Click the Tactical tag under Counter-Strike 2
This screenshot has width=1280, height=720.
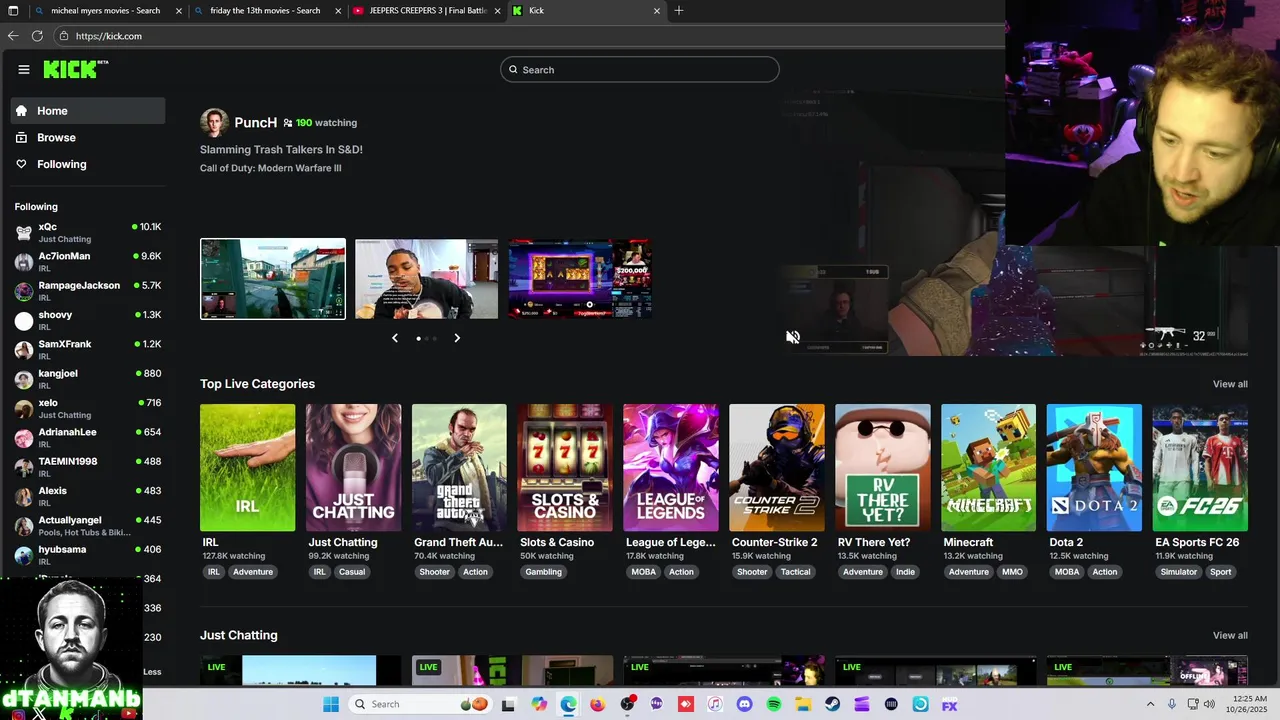coord(796,572)
